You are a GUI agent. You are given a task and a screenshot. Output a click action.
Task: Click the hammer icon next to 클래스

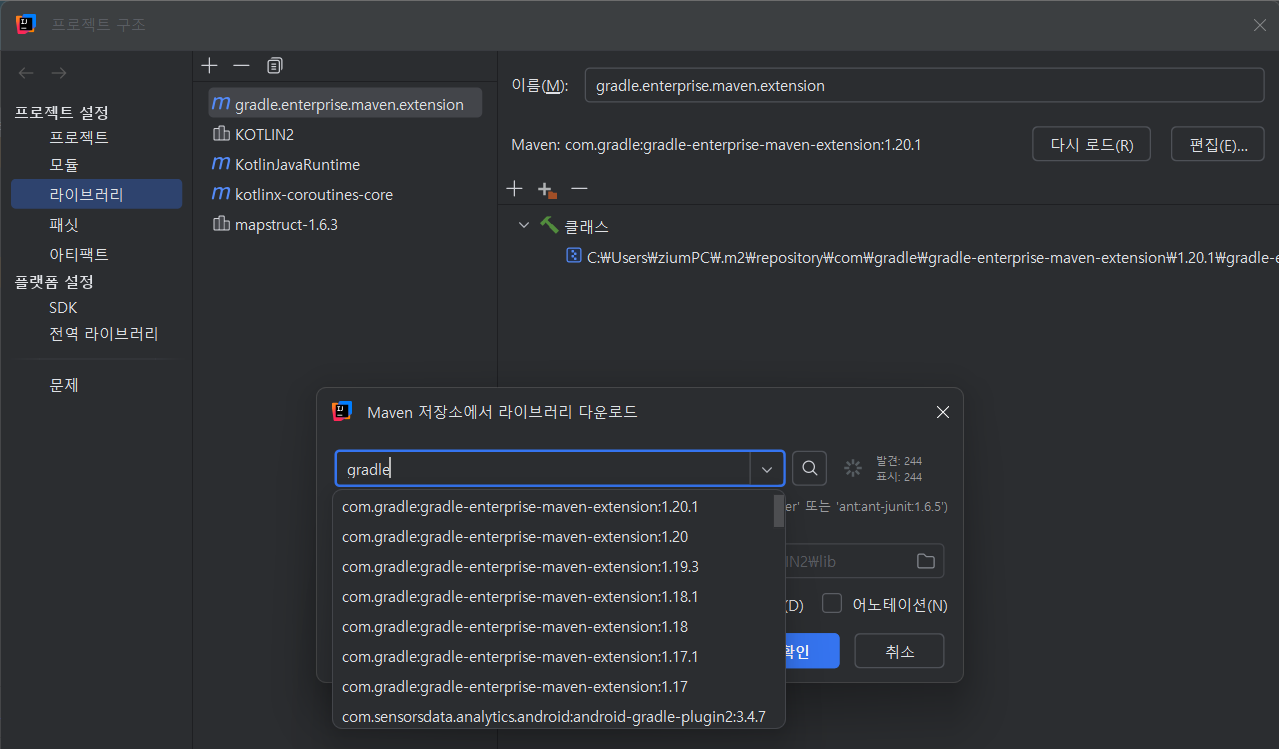[549, 225]
